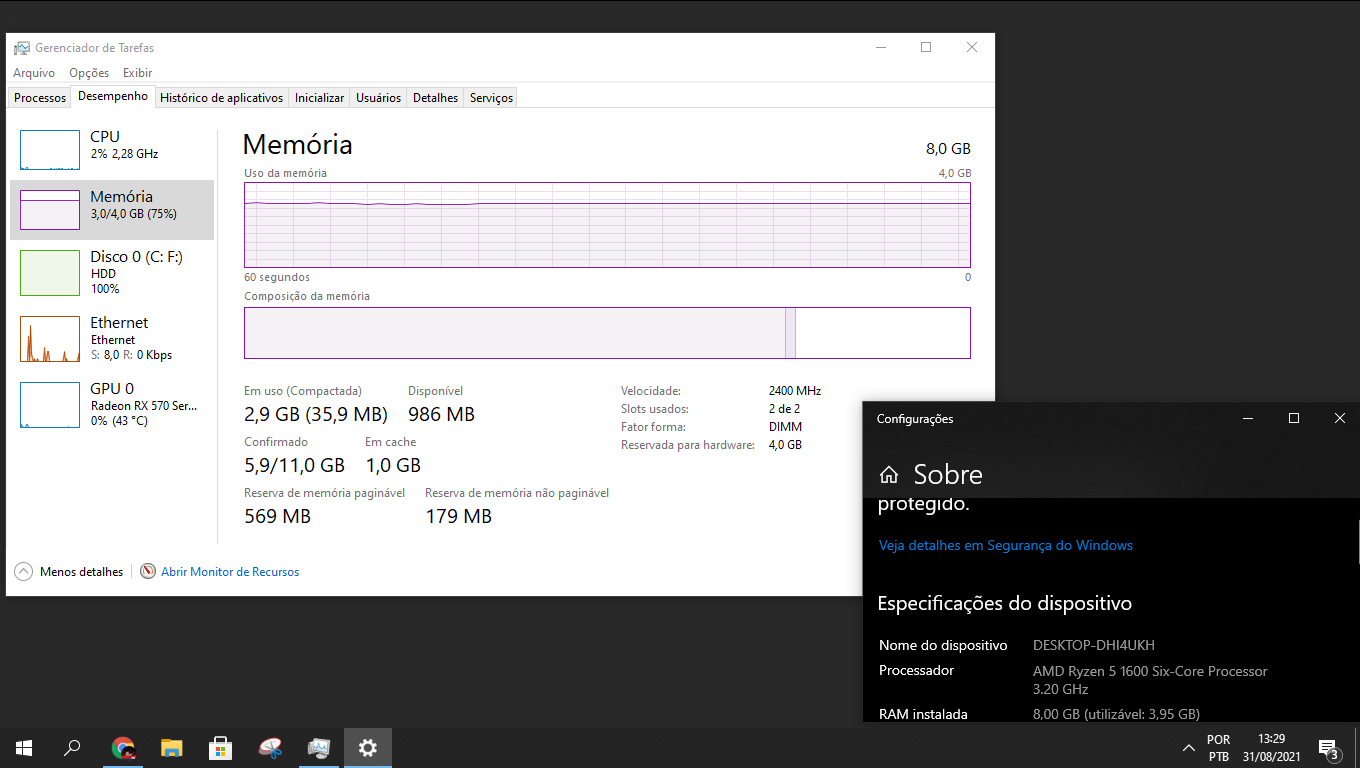Viewport: 1360px width, 768px height.
Task: Open File Explorer from taskbar
Action: [x=172, y=748]
